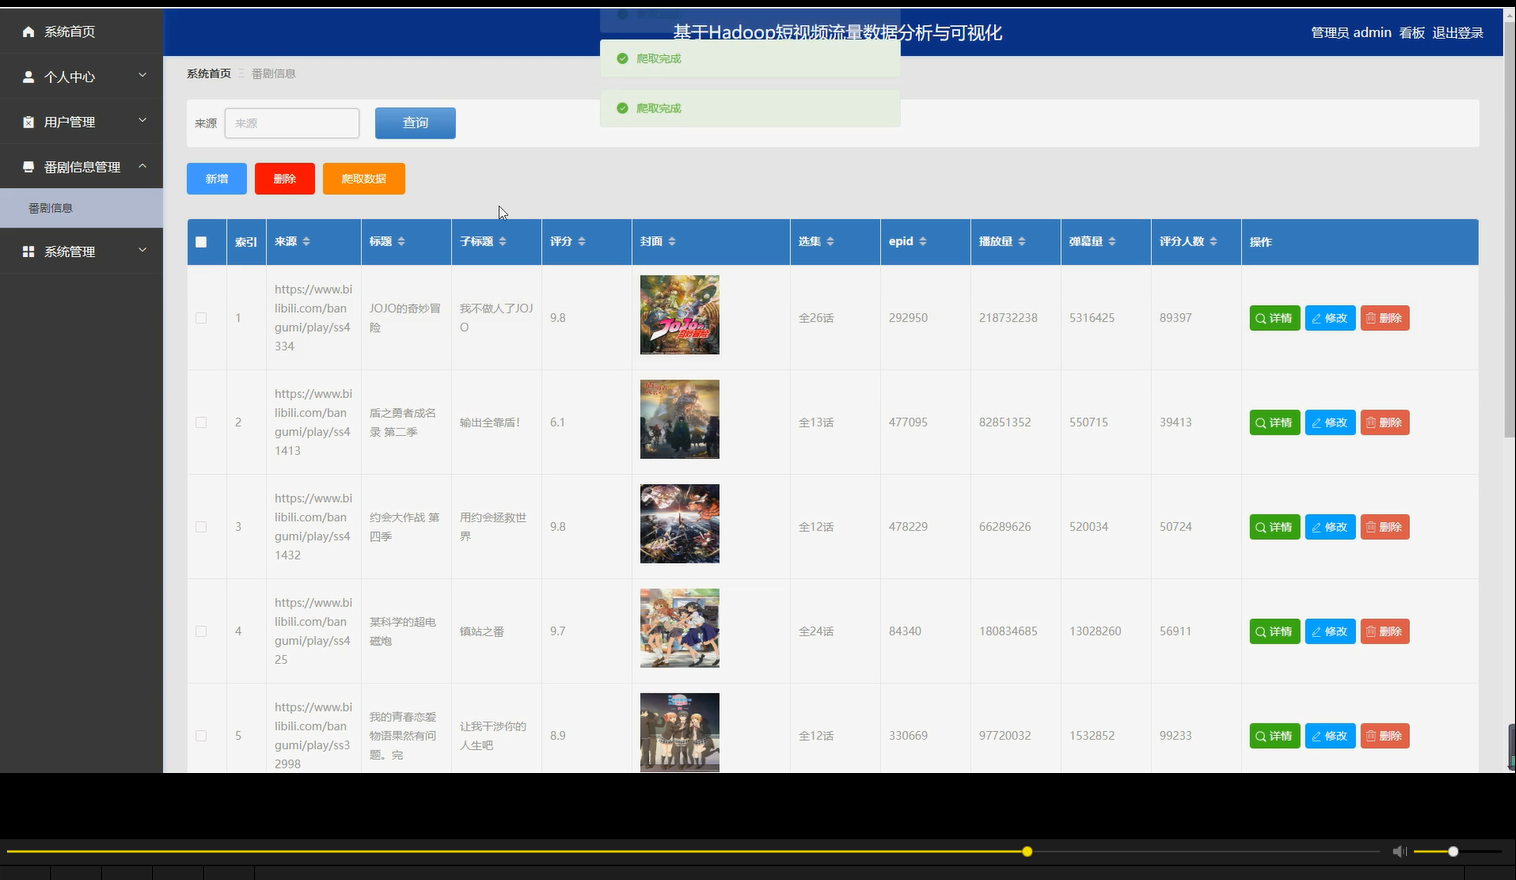Click the orange 爬取数据 button

[x=364, y=179]
